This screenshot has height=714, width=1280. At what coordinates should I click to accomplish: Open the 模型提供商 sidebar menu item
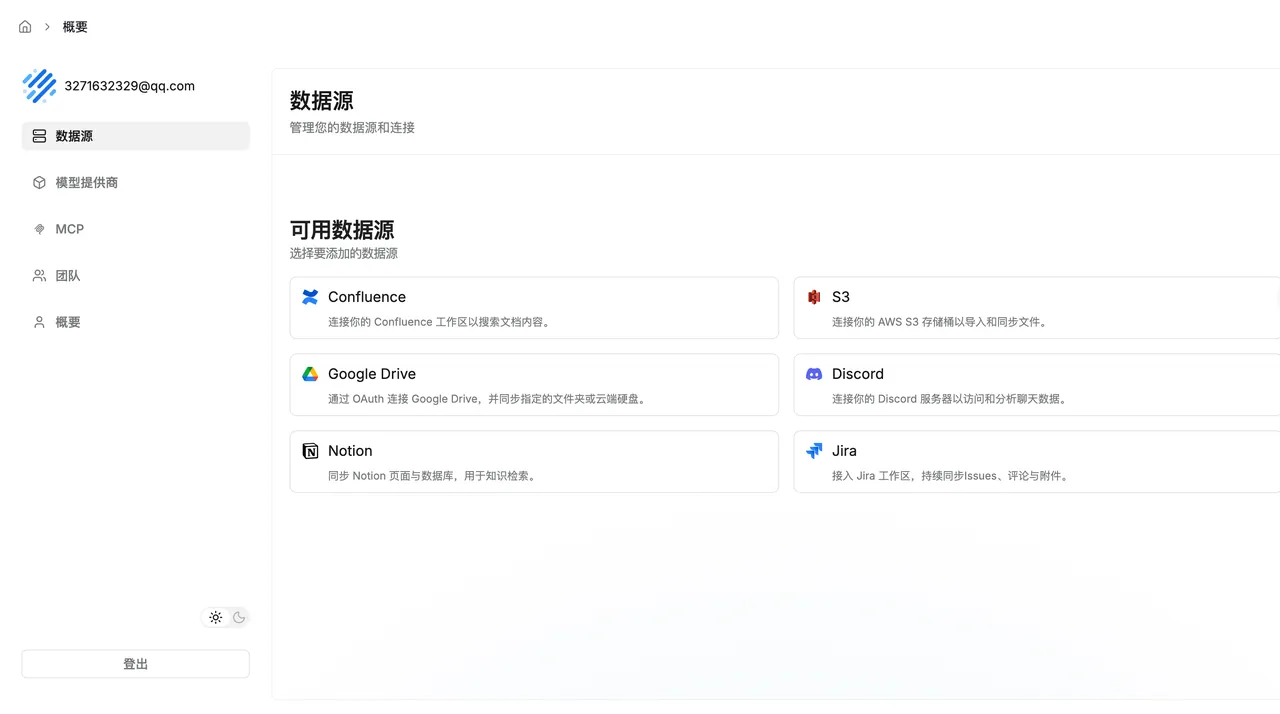[136, 183]
